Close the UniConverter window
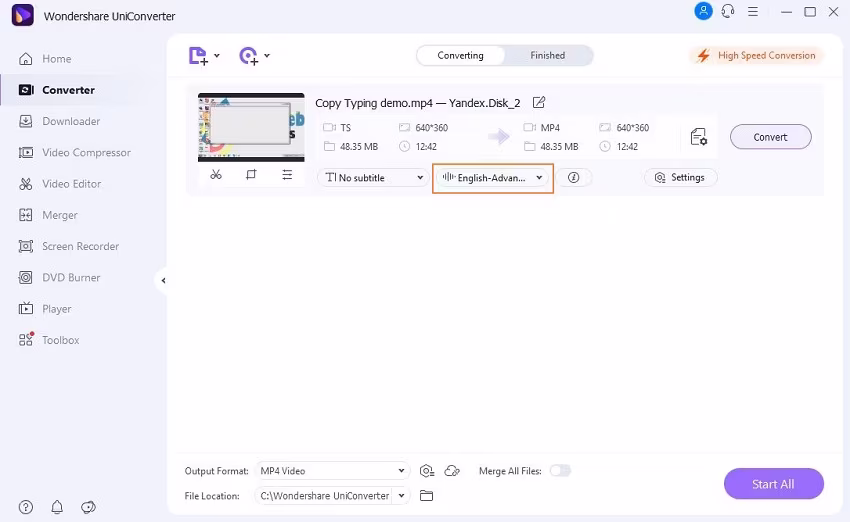 click(x=834, y=12)
